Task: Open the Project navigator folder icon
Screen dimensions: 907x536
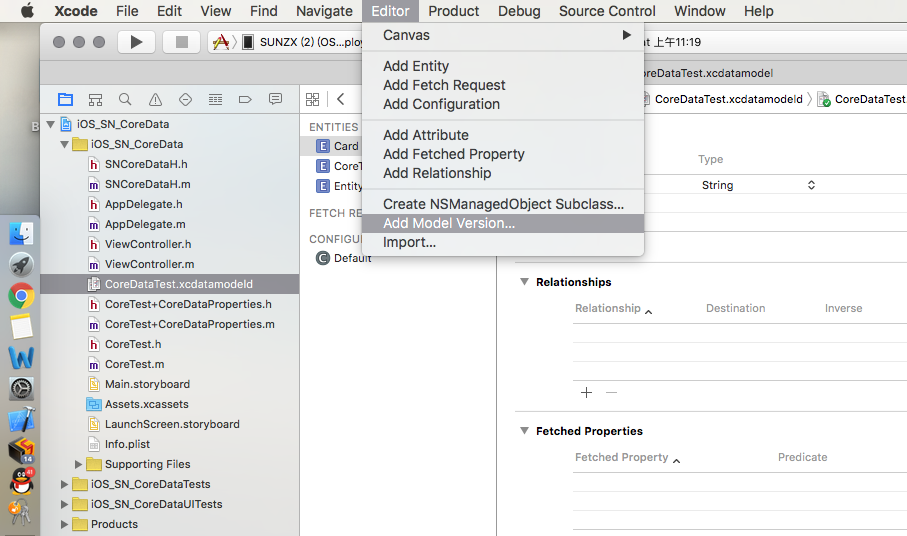Action: [65, 99]
